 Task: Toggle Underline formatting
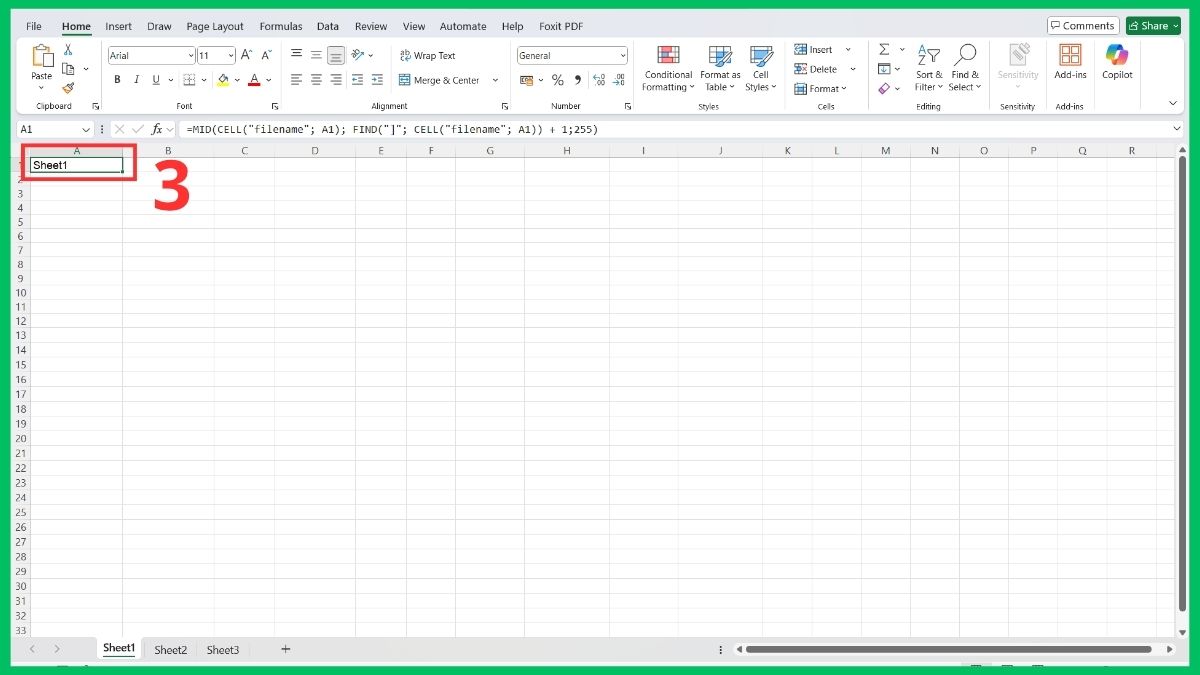[155, 79]
